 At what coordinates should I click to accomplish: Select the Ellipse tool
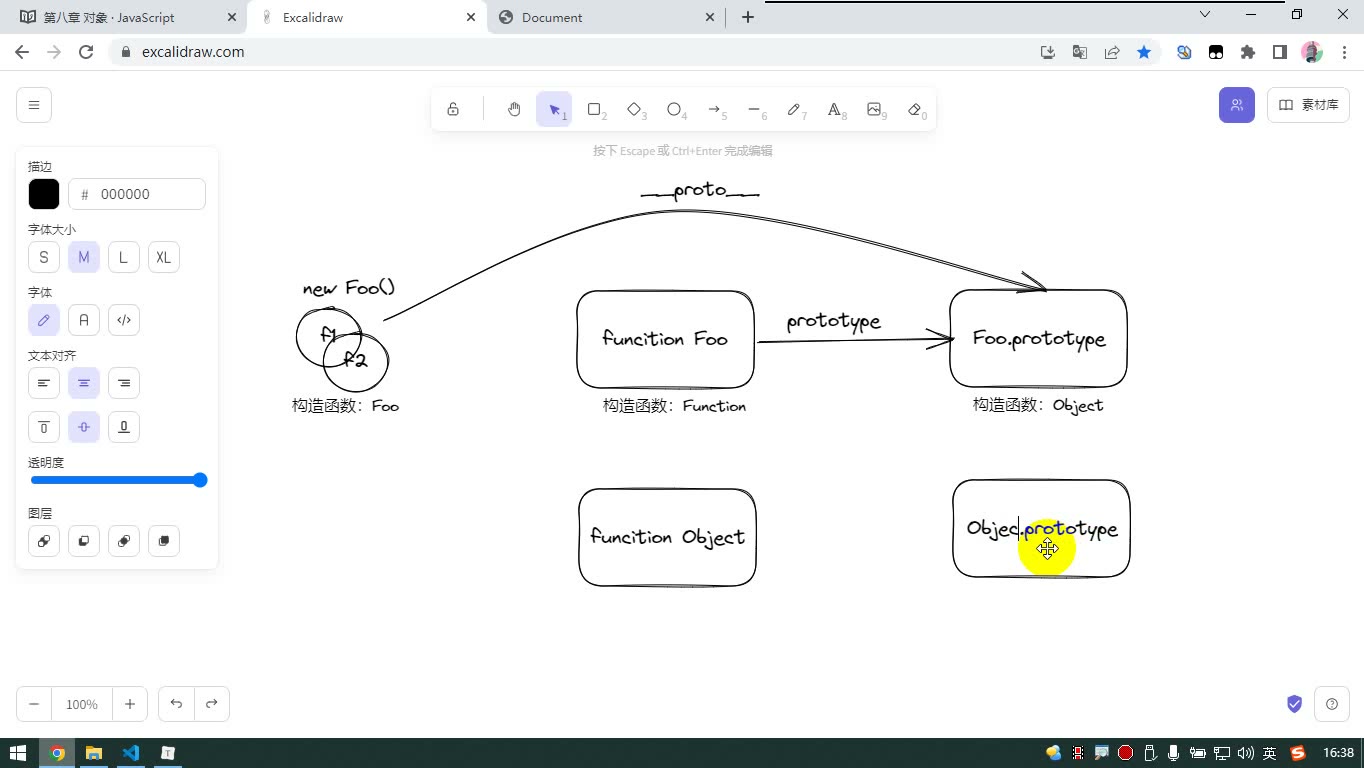(675, 110)
